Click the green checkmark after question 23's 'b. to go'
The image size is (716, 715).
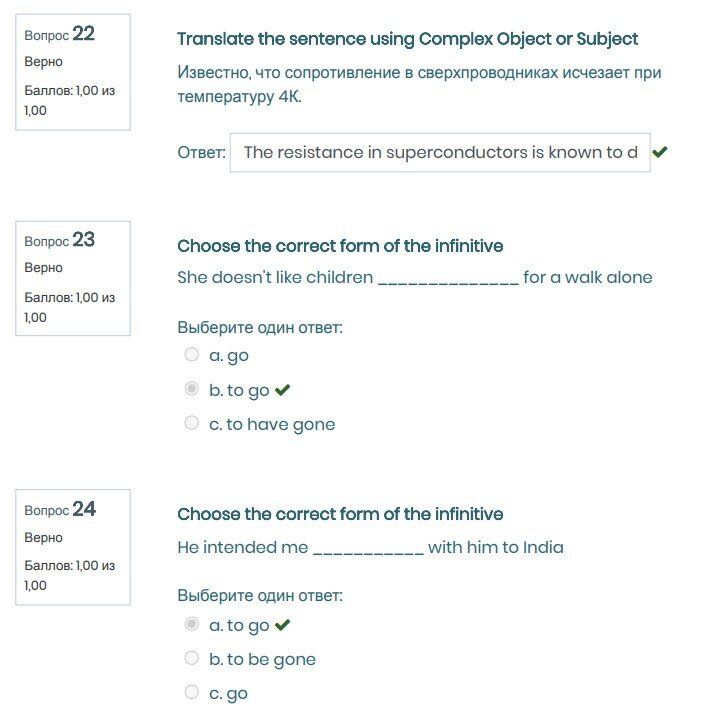(x=282, y=390)
